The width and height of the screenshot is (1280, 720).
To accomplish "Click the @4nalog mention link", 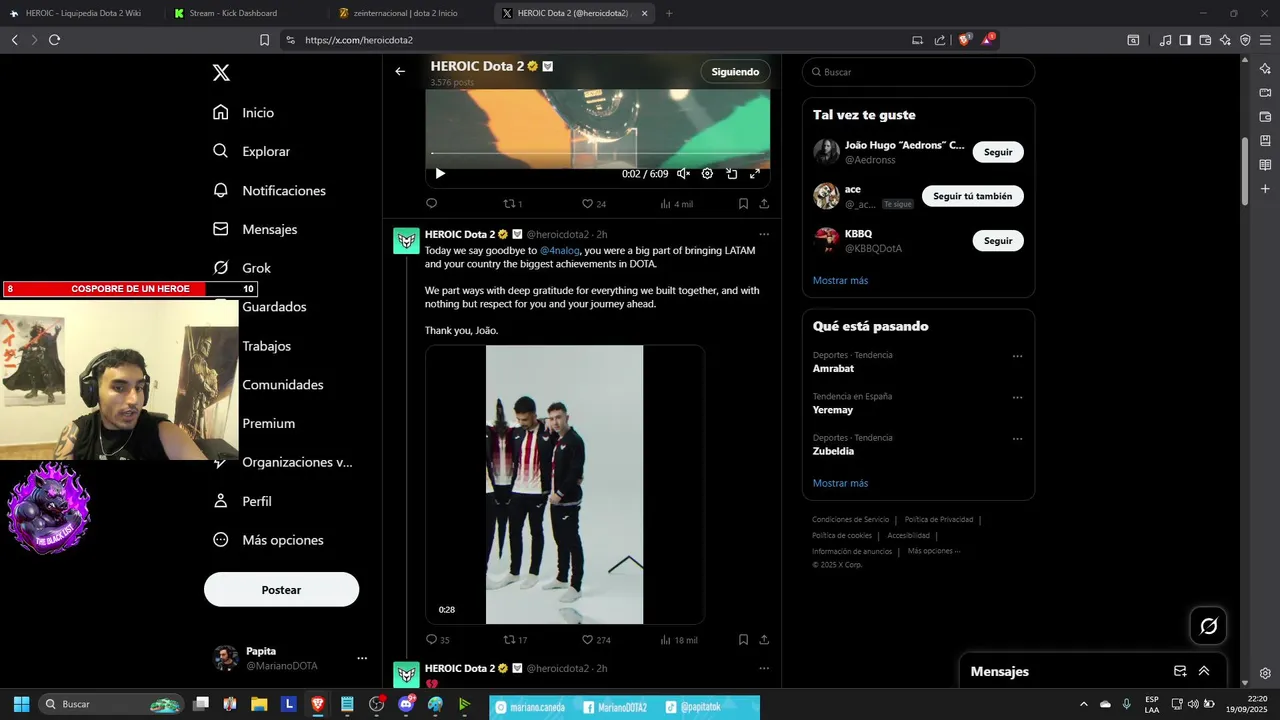I will (560, 250).
